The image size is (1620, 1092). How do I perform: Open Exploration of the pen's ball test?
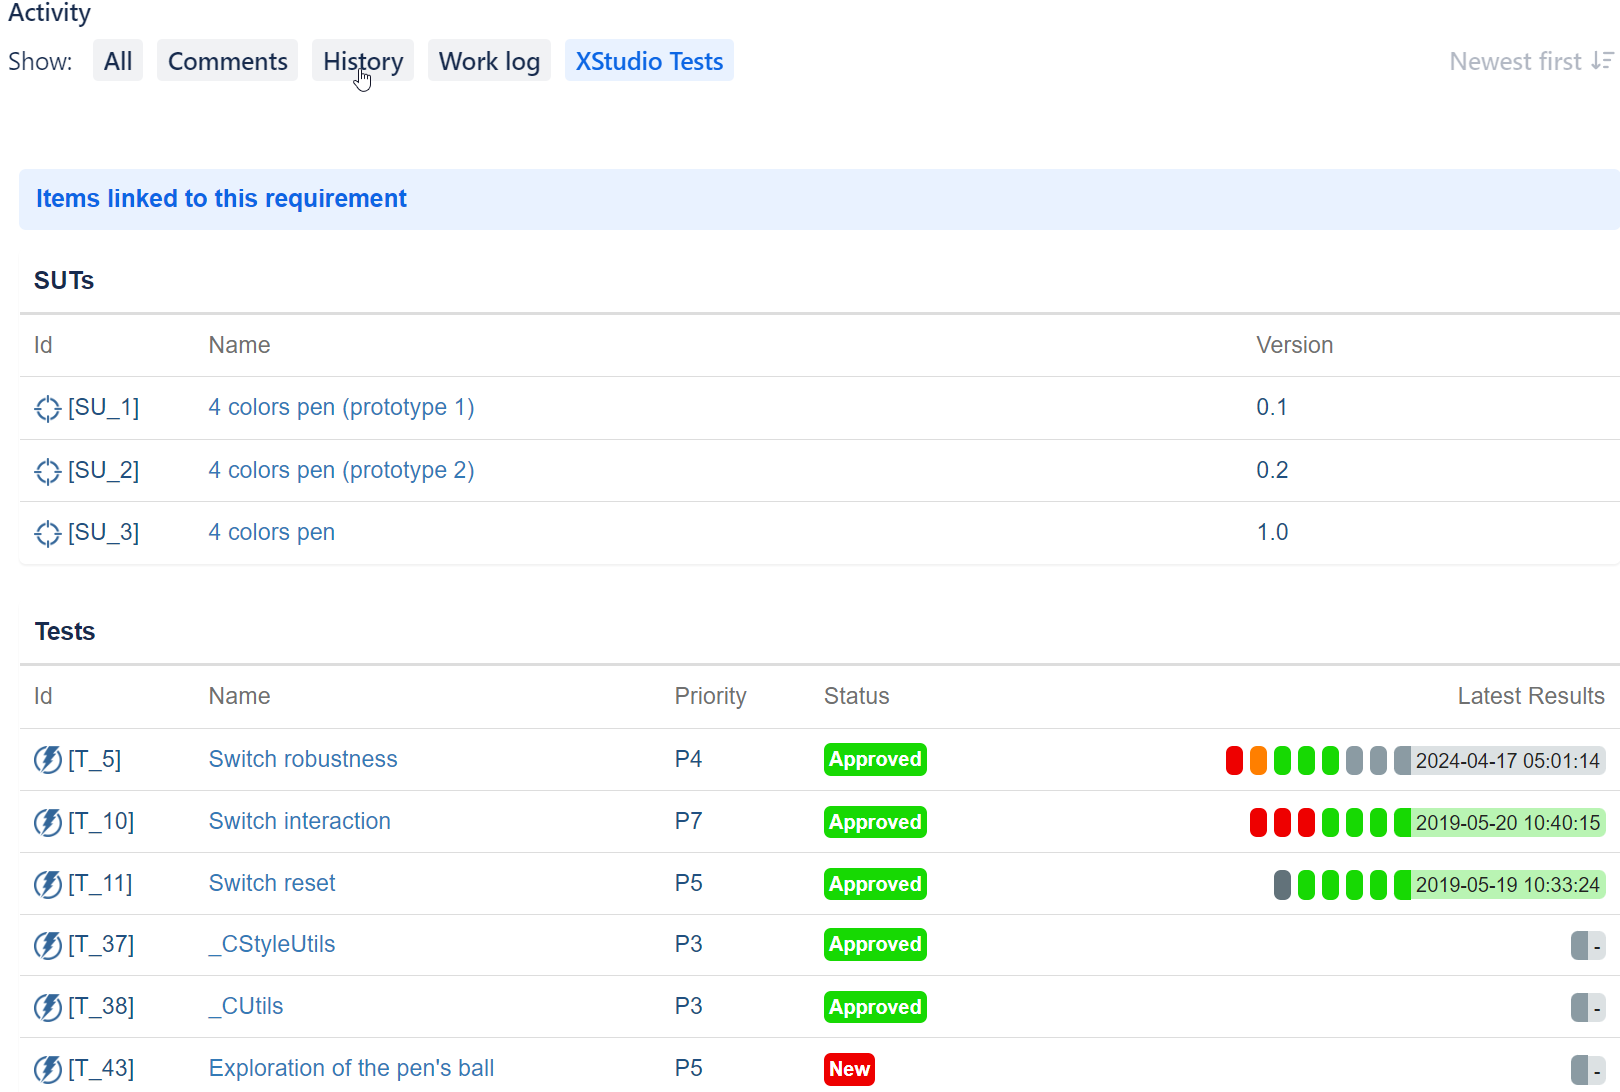351,1068
